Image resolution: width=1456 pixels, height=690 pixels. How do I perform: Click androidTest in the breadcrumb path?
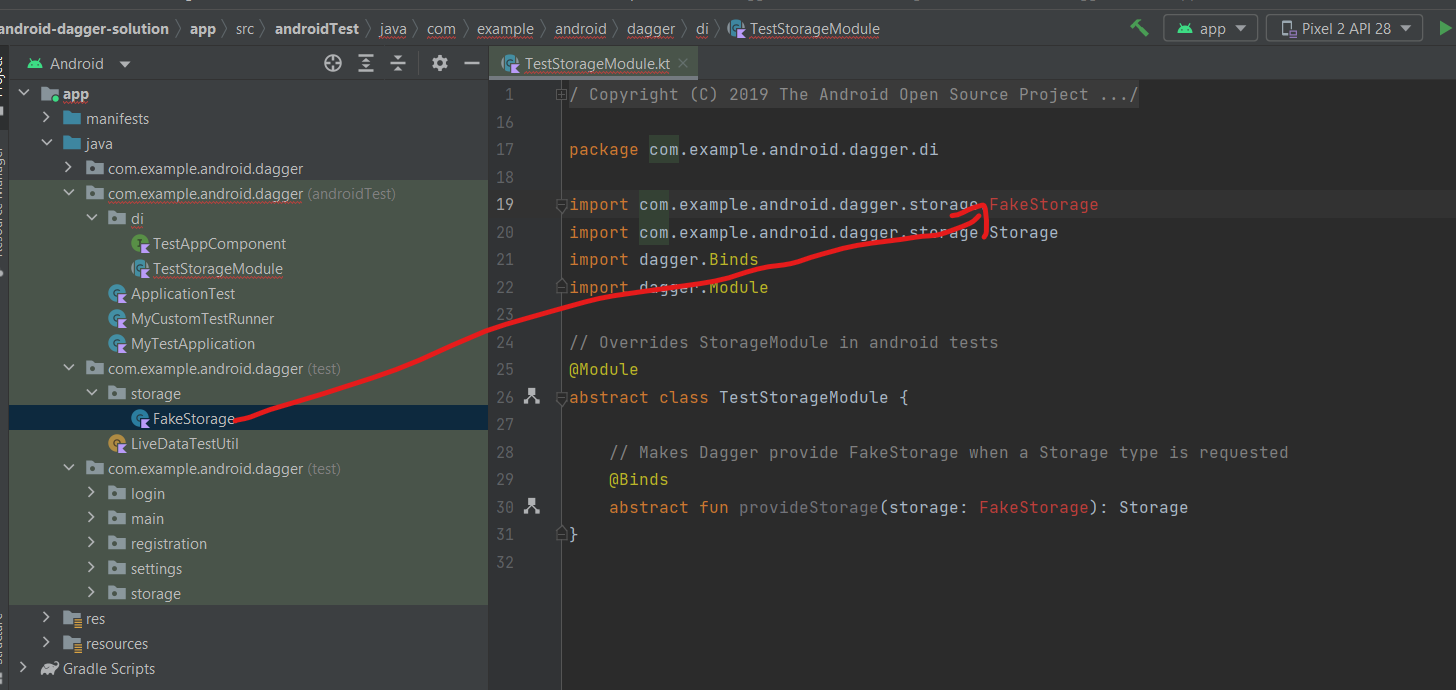(316, 29)
